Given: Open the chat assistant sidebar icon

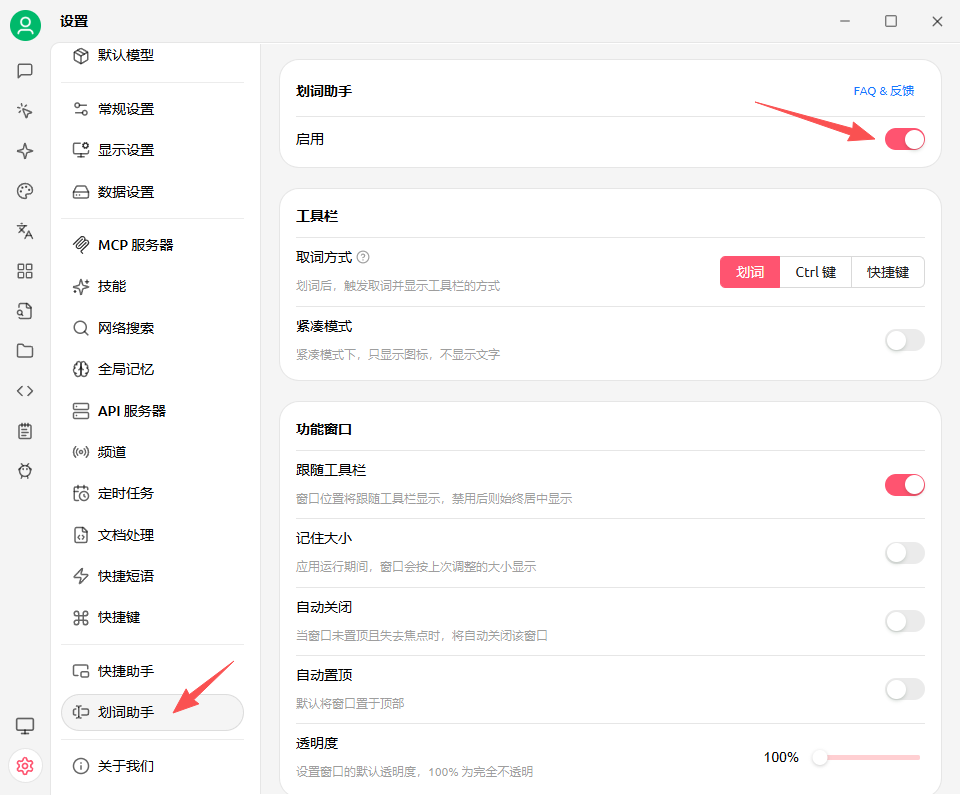Looking at the screenshot, I should click(25, 71).
